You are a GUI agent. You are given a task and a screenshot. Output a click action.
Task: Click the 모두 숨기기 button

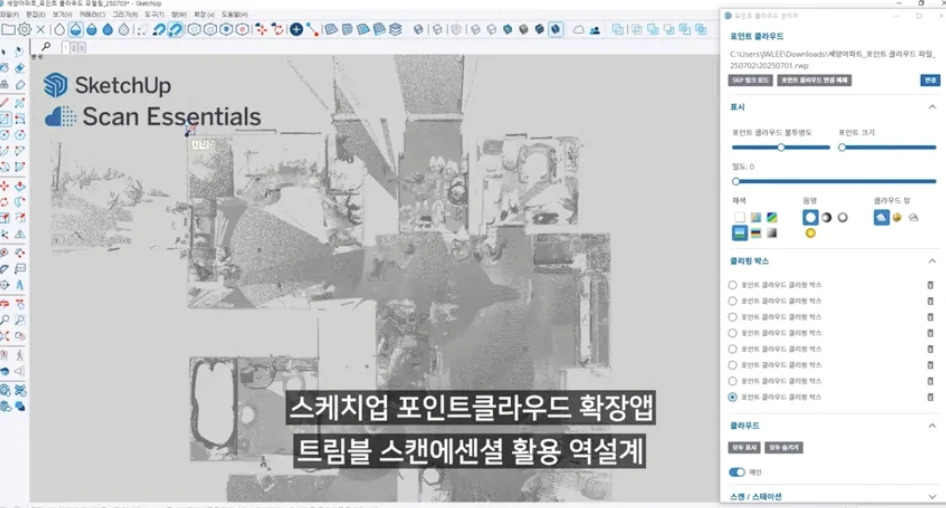[784, 448]
